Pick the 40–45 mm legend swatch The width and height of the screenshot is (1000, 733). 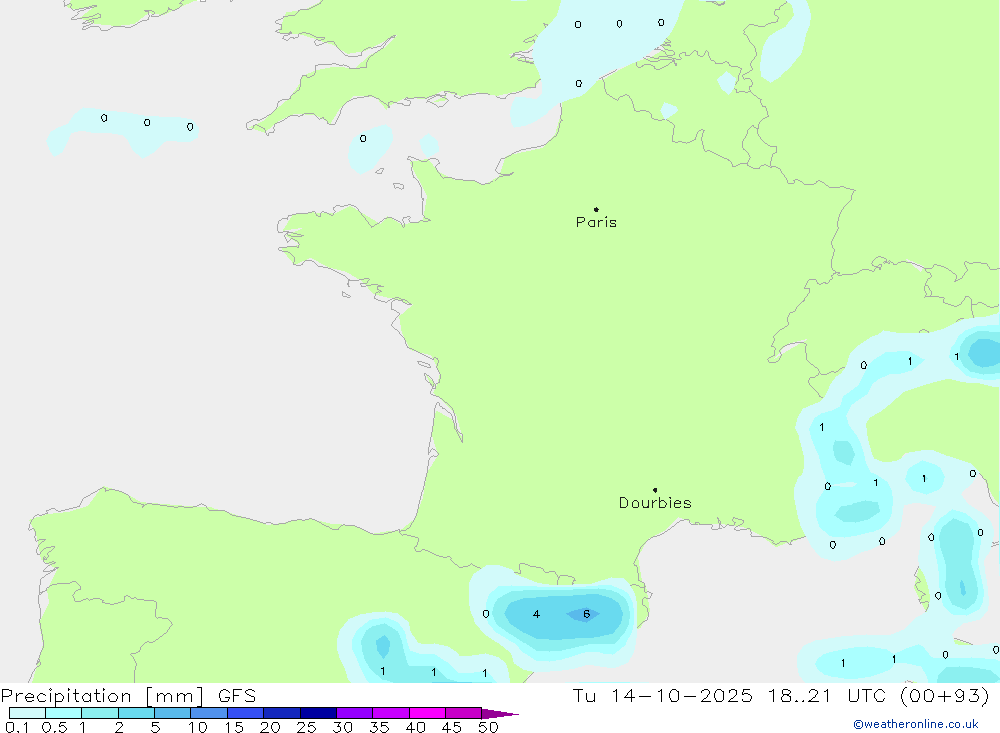click(x=427, y=713)
